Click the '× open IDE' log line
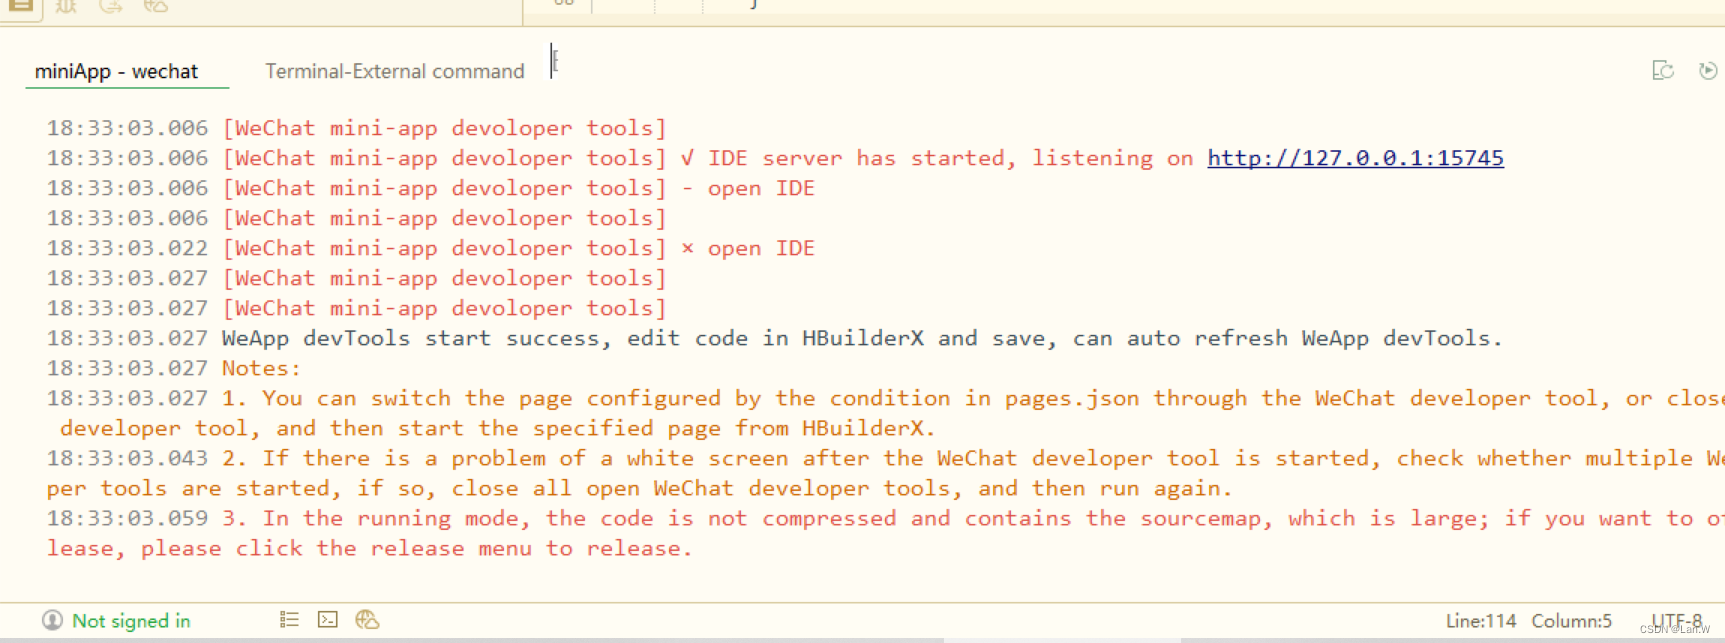Viewport: 1725px width, 643px height. pyautogui.click(x=430, y=248)
